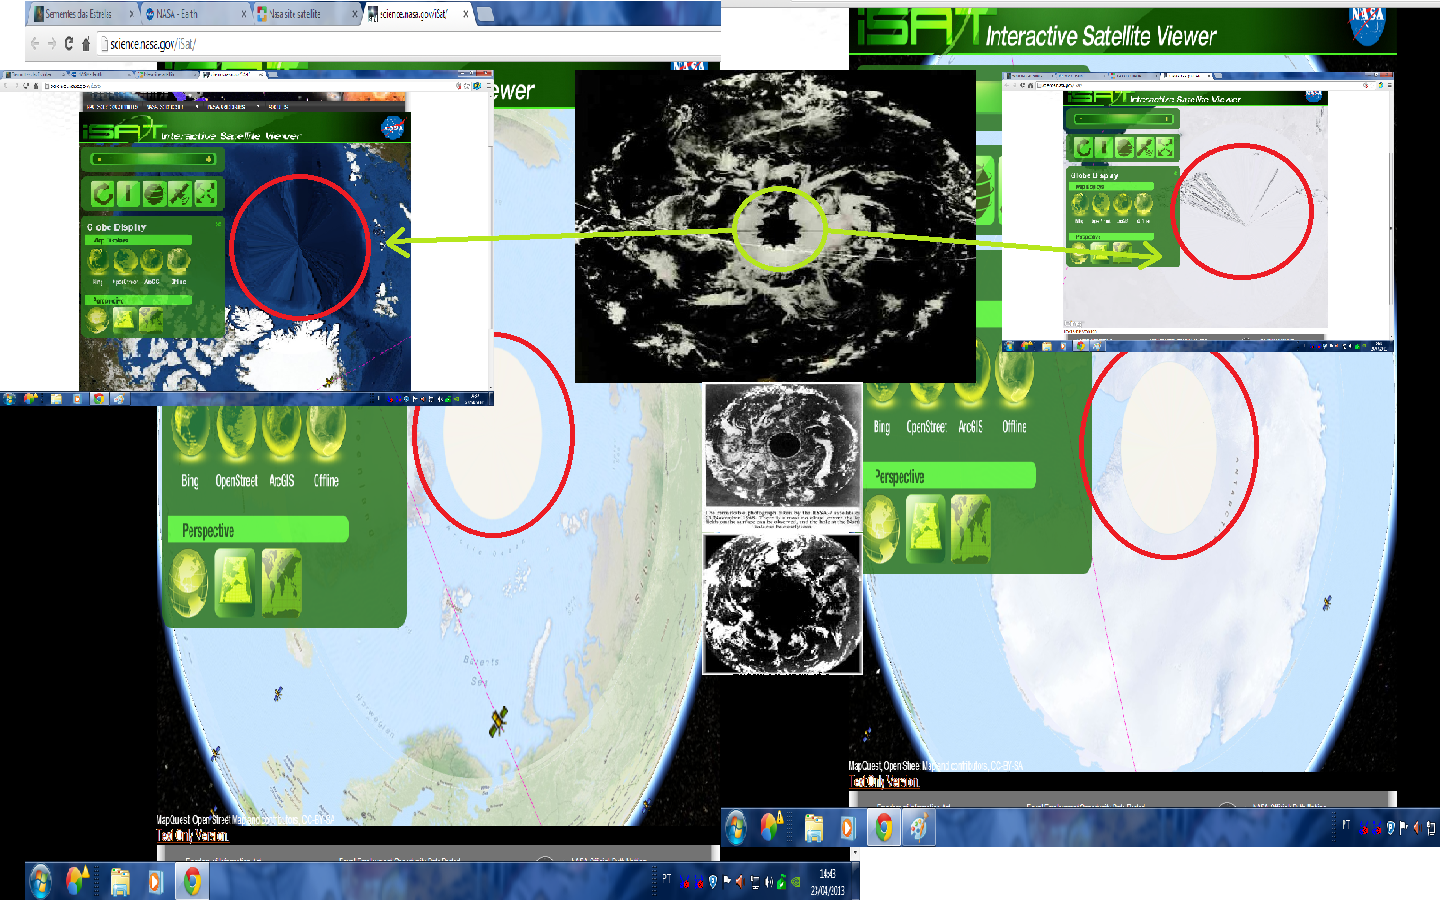
Task: Click the refresh tool in the top-left inset viewer
Action: pos(102,193)
